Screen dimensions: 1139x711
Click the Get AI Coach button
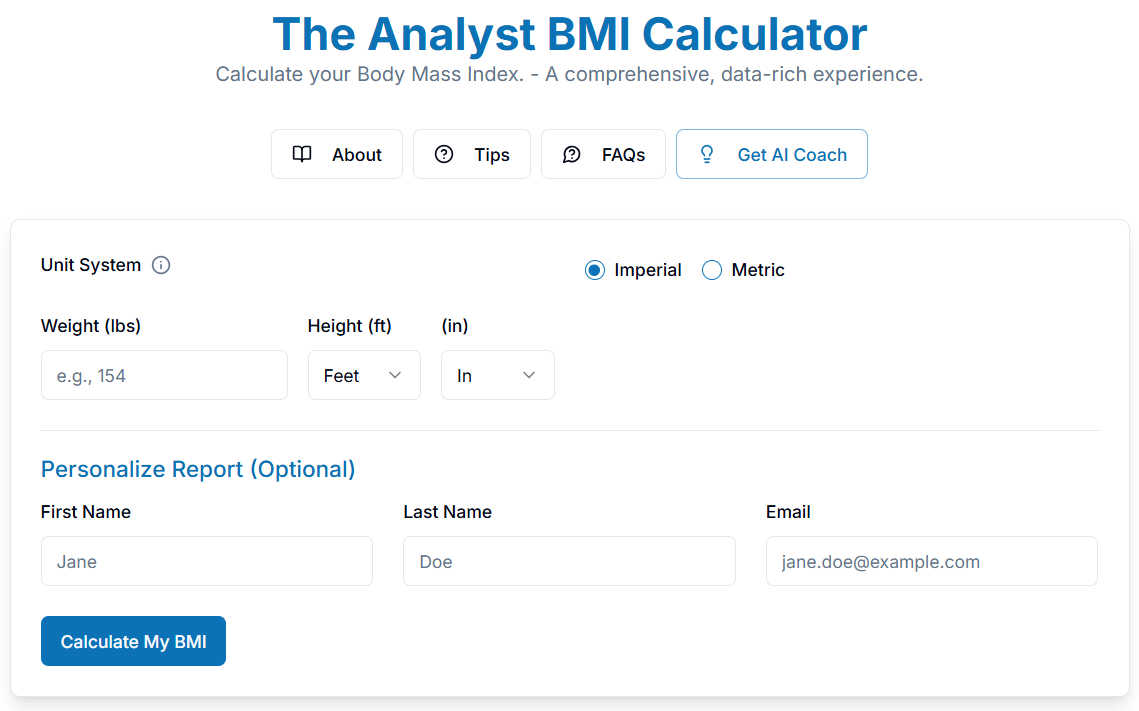(772, 154)
